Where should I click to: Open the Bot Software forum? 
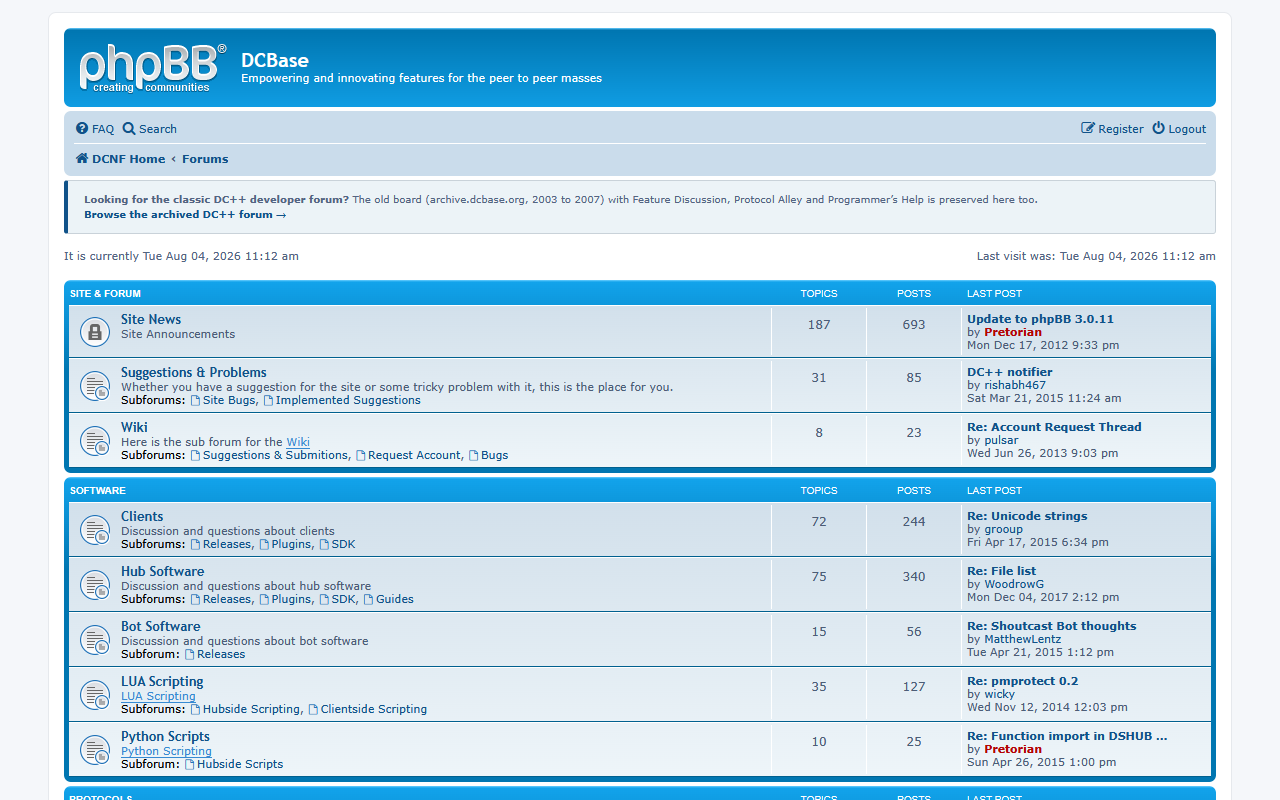(161, 626)
